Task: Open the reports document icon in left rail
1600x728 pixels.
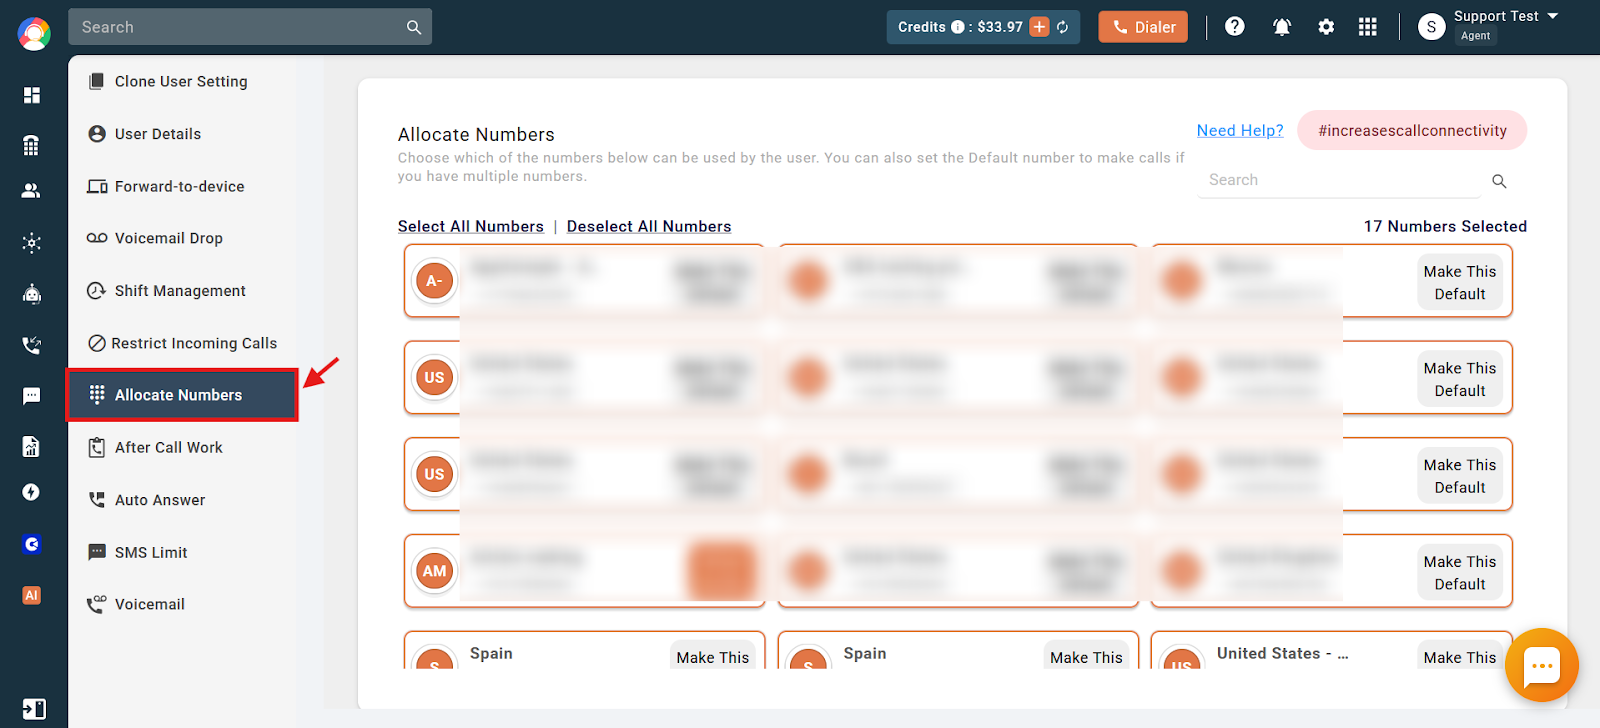Action: (32, 447)
